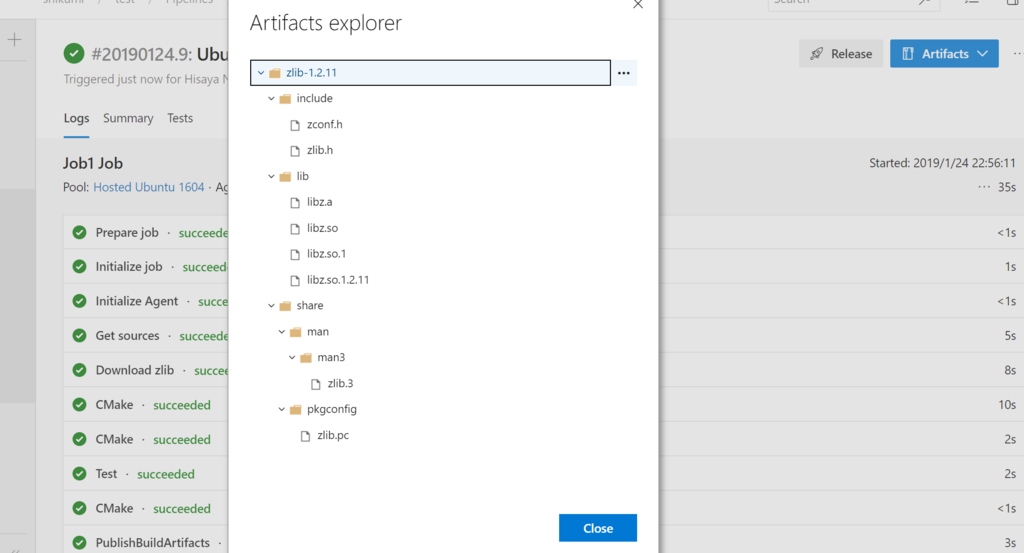This screenshot has height=553, width=1024.
Task: Select the libz.so.1 file
Action: (x=327, y=254)
